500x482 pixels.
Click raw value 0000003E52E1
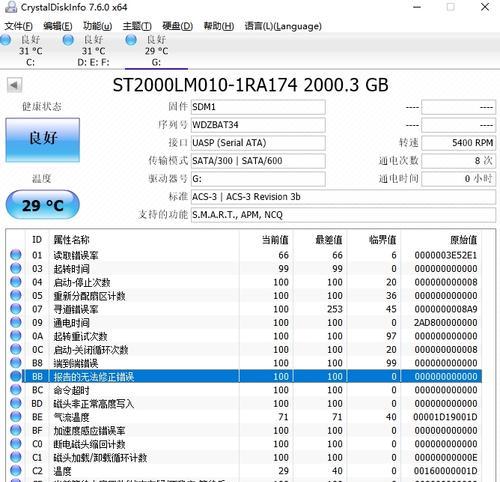(x=446, y=255)
